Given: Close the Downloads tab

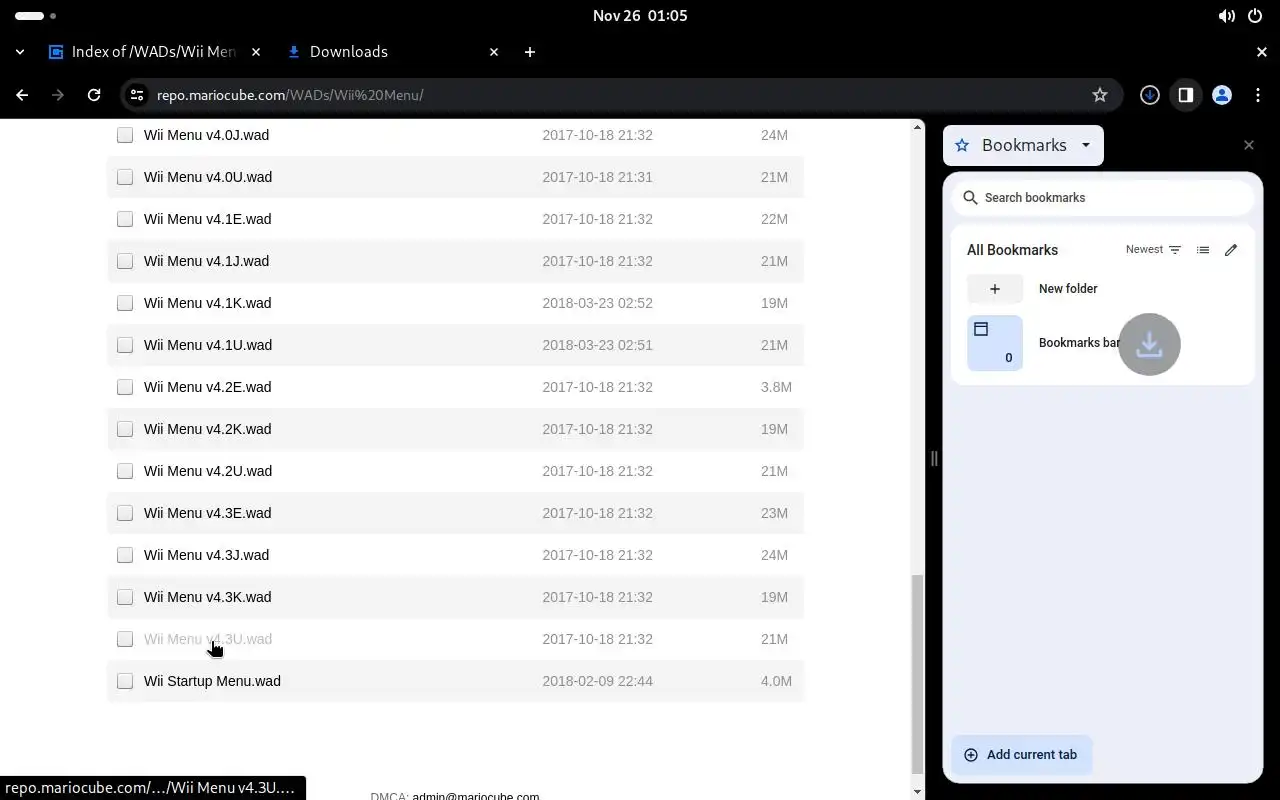Looking at the screenshot, I should [x=494, y=52].
